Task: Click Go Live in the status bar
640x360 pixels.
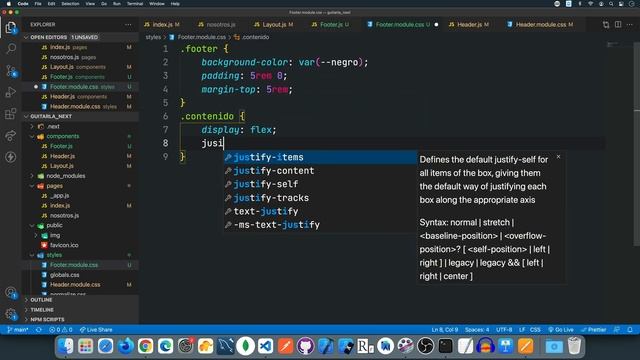Action: click(561, 329)
